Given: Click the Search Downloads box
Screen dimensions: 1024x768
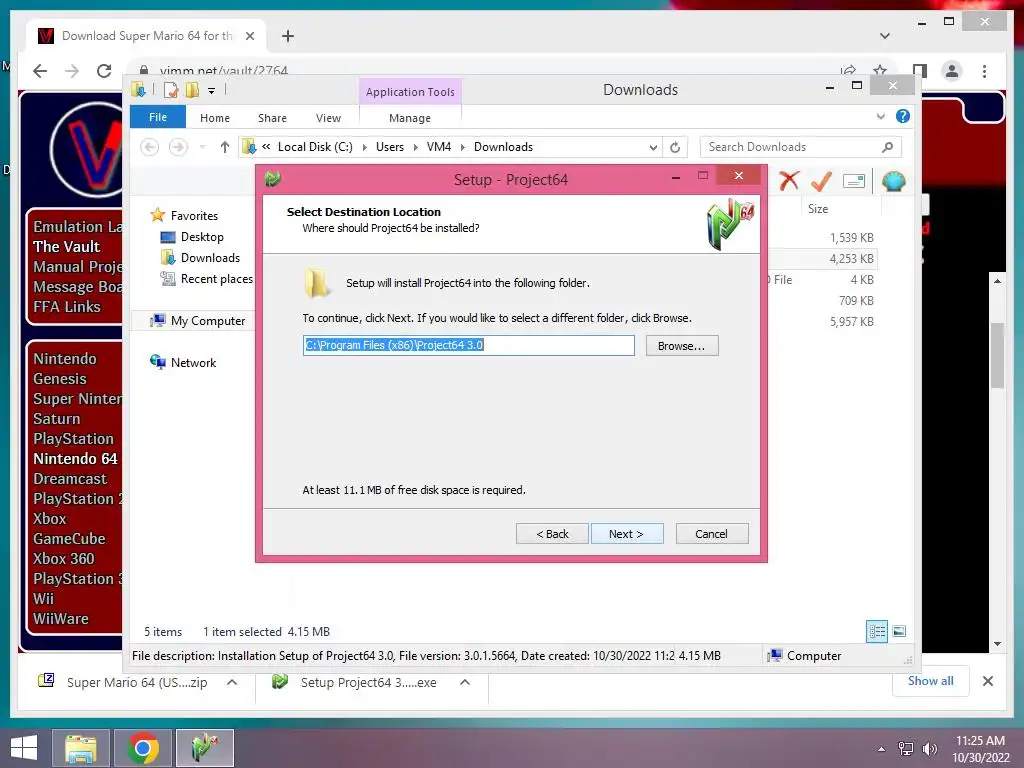Looking at the screenshot, I should (800, 147).
